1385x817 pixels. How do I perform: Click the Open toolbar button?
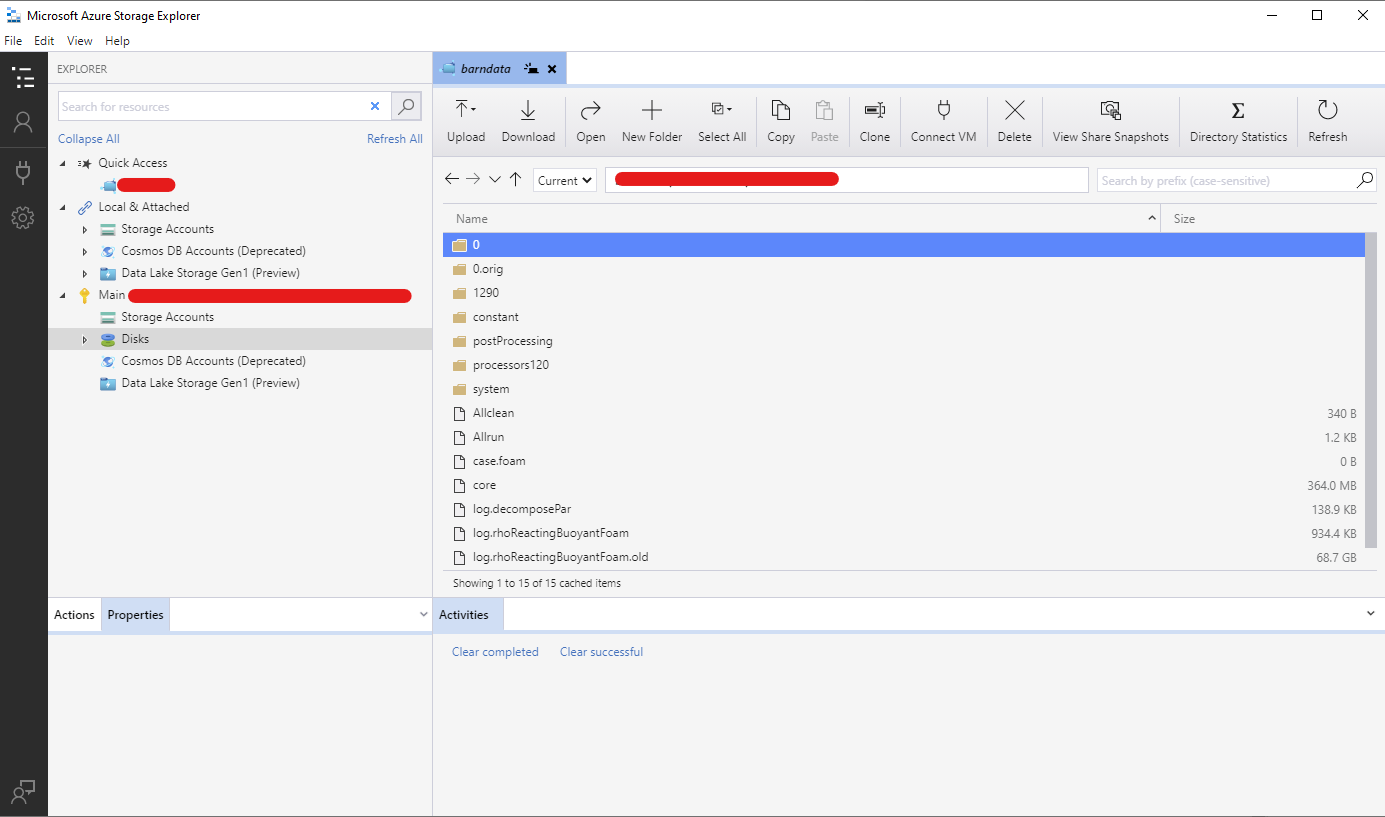click(x=591, y=121)
